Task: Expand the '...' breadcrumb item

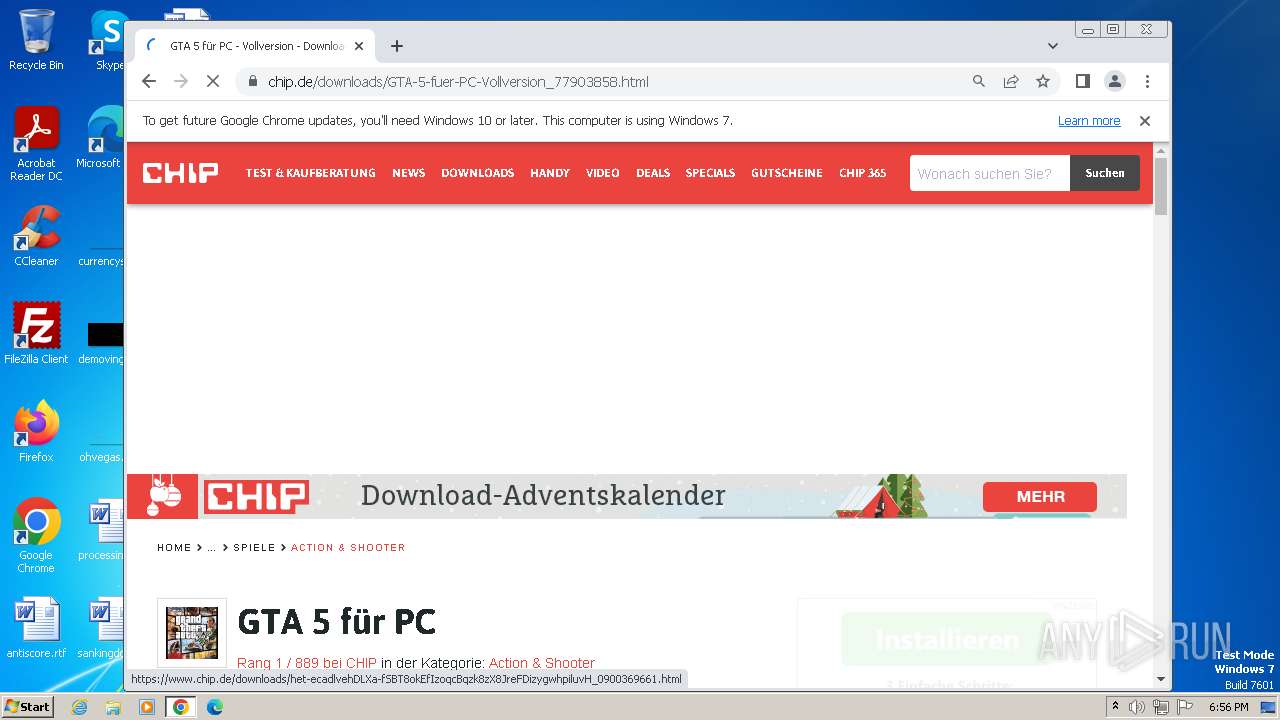Action: [x=212, y=548]
